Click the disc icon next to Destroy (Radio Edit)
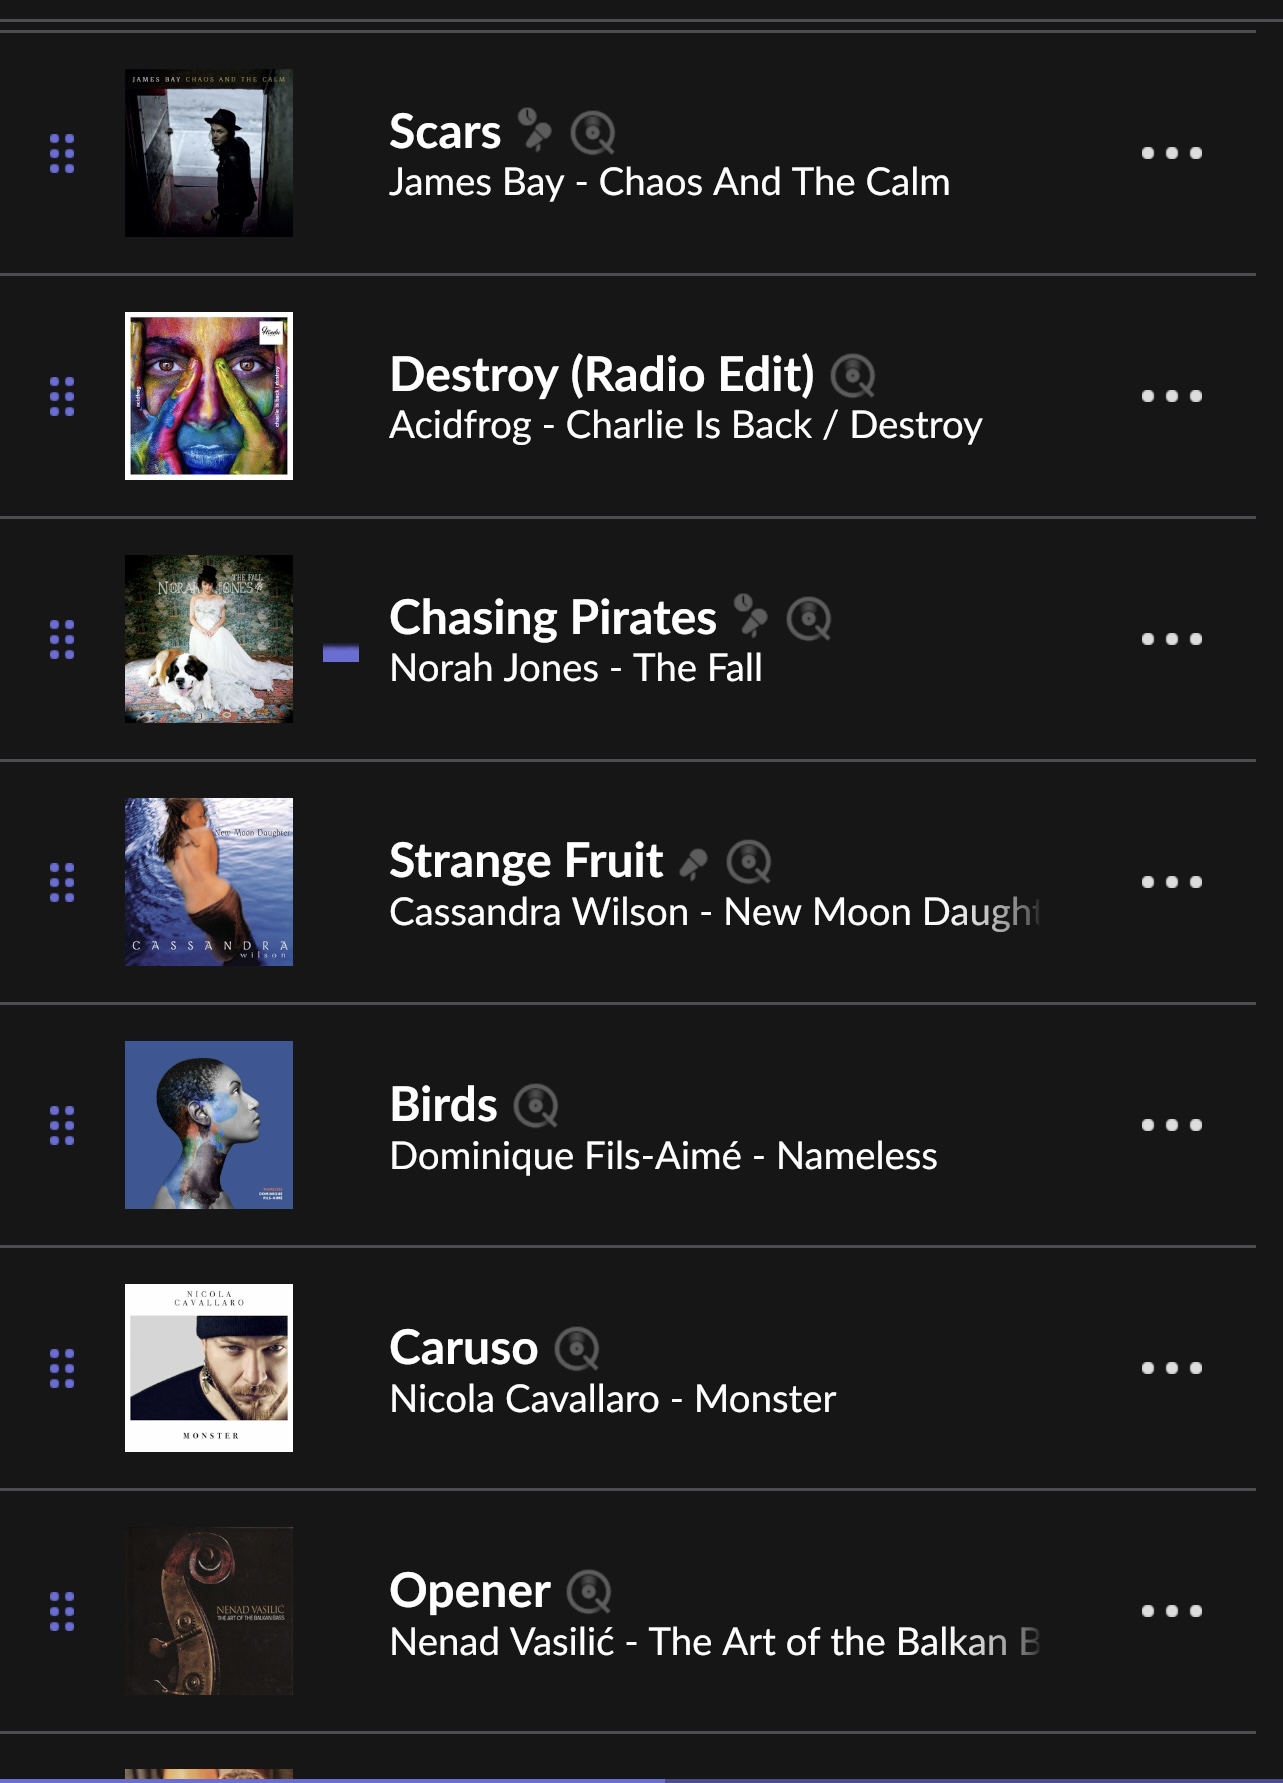Screen dimensions: 1283x1783 pos(854,375)
